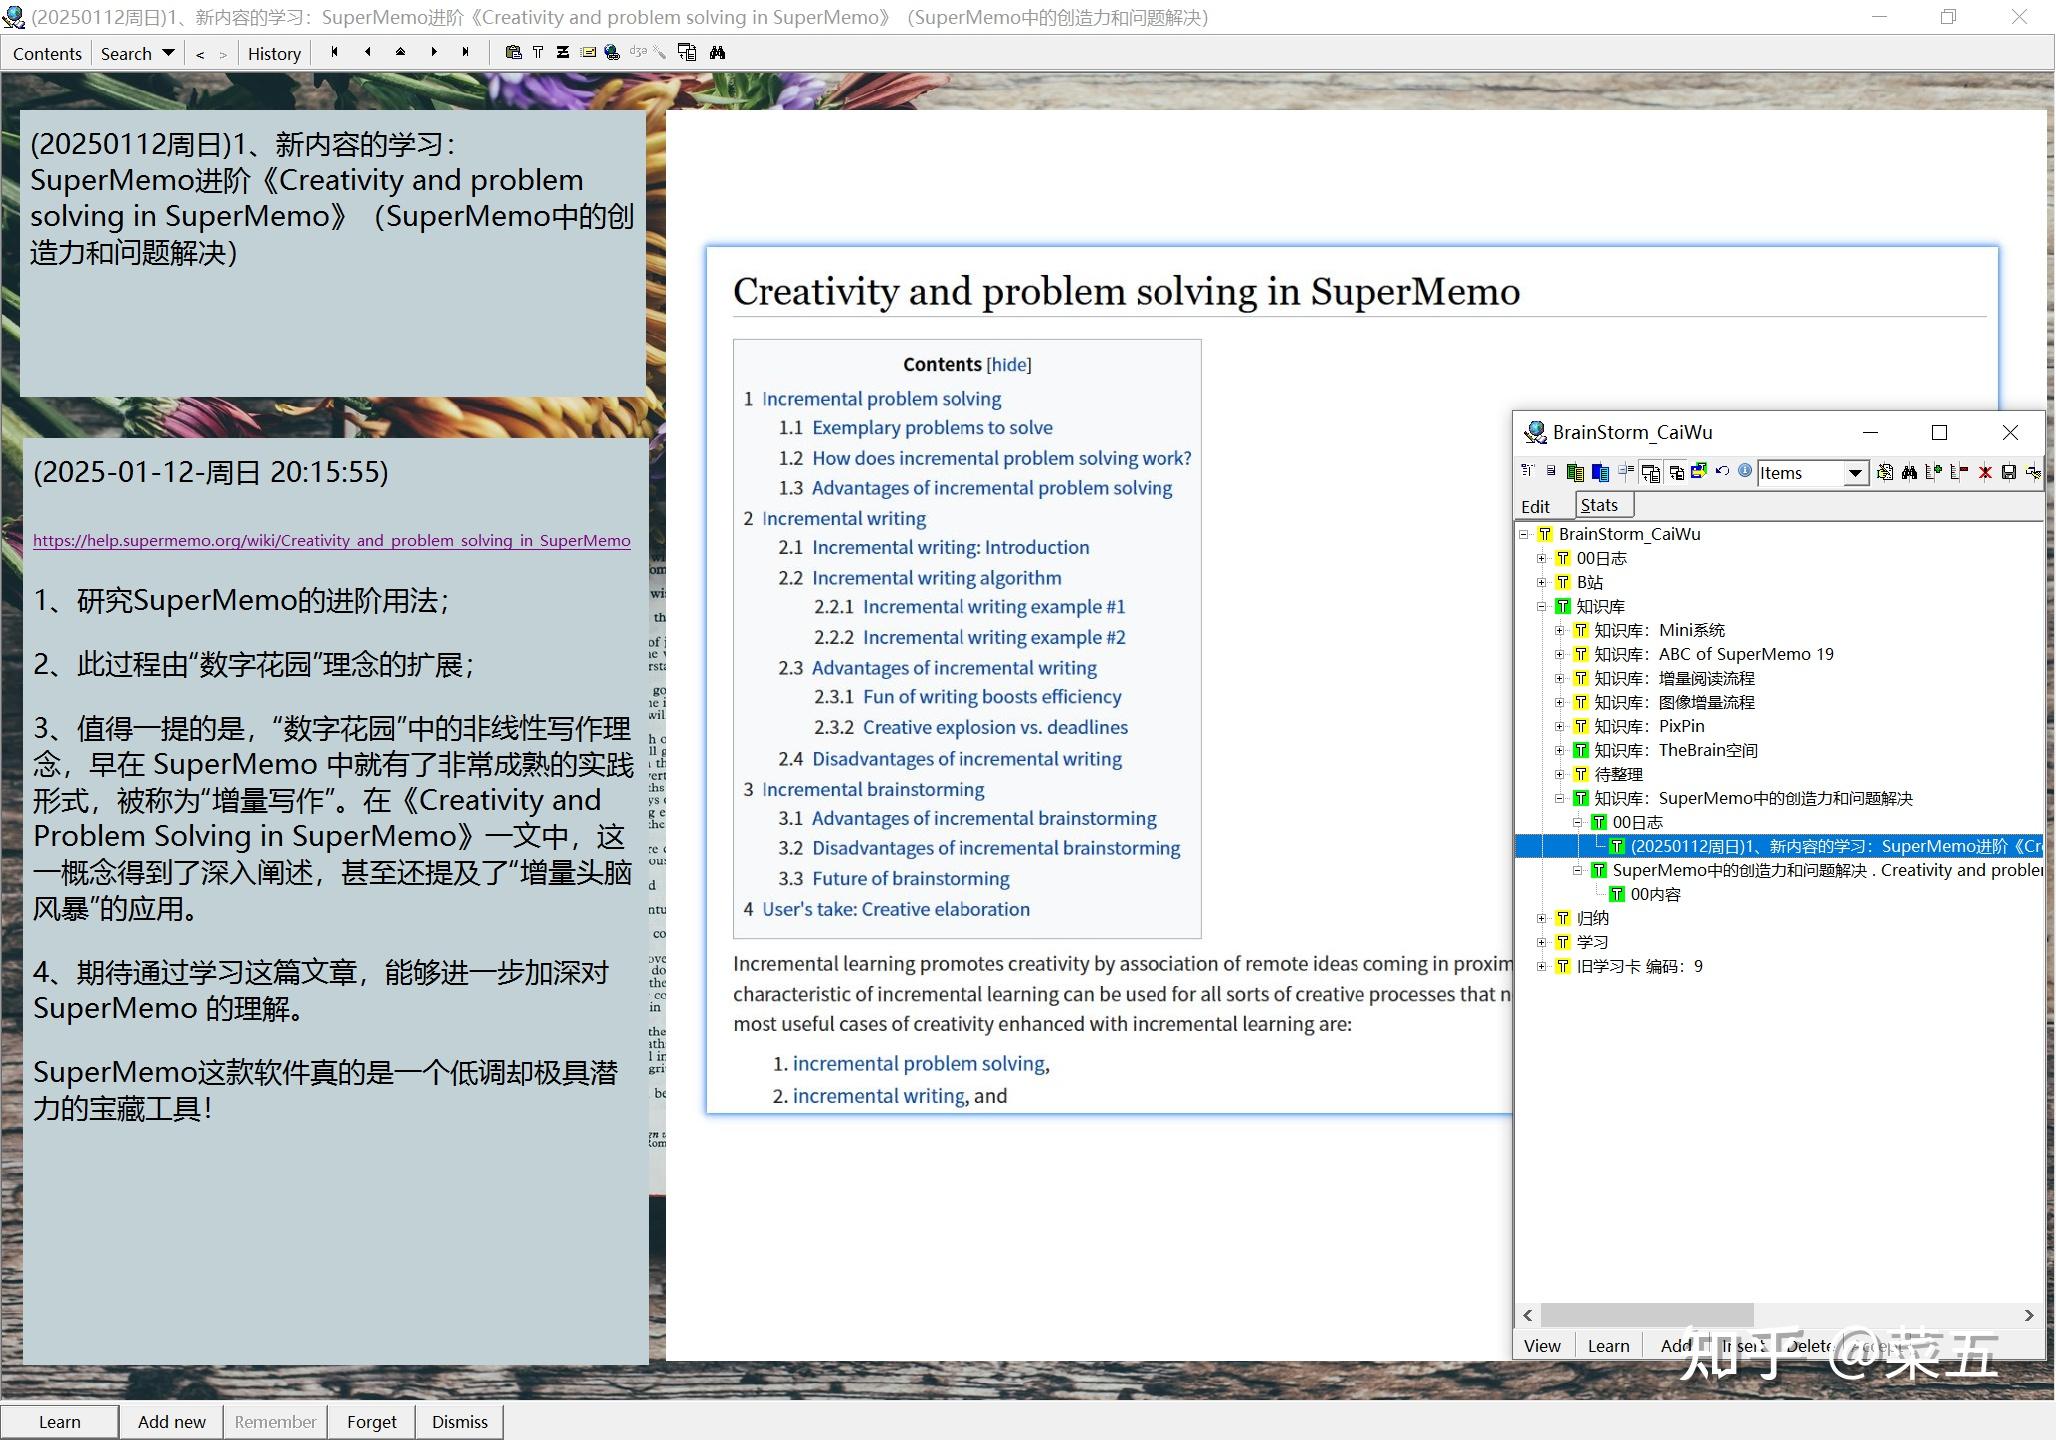Open the Search dropdown arrow
The width and height of the screenshot is (2056, 1440).
coord(168,53)
